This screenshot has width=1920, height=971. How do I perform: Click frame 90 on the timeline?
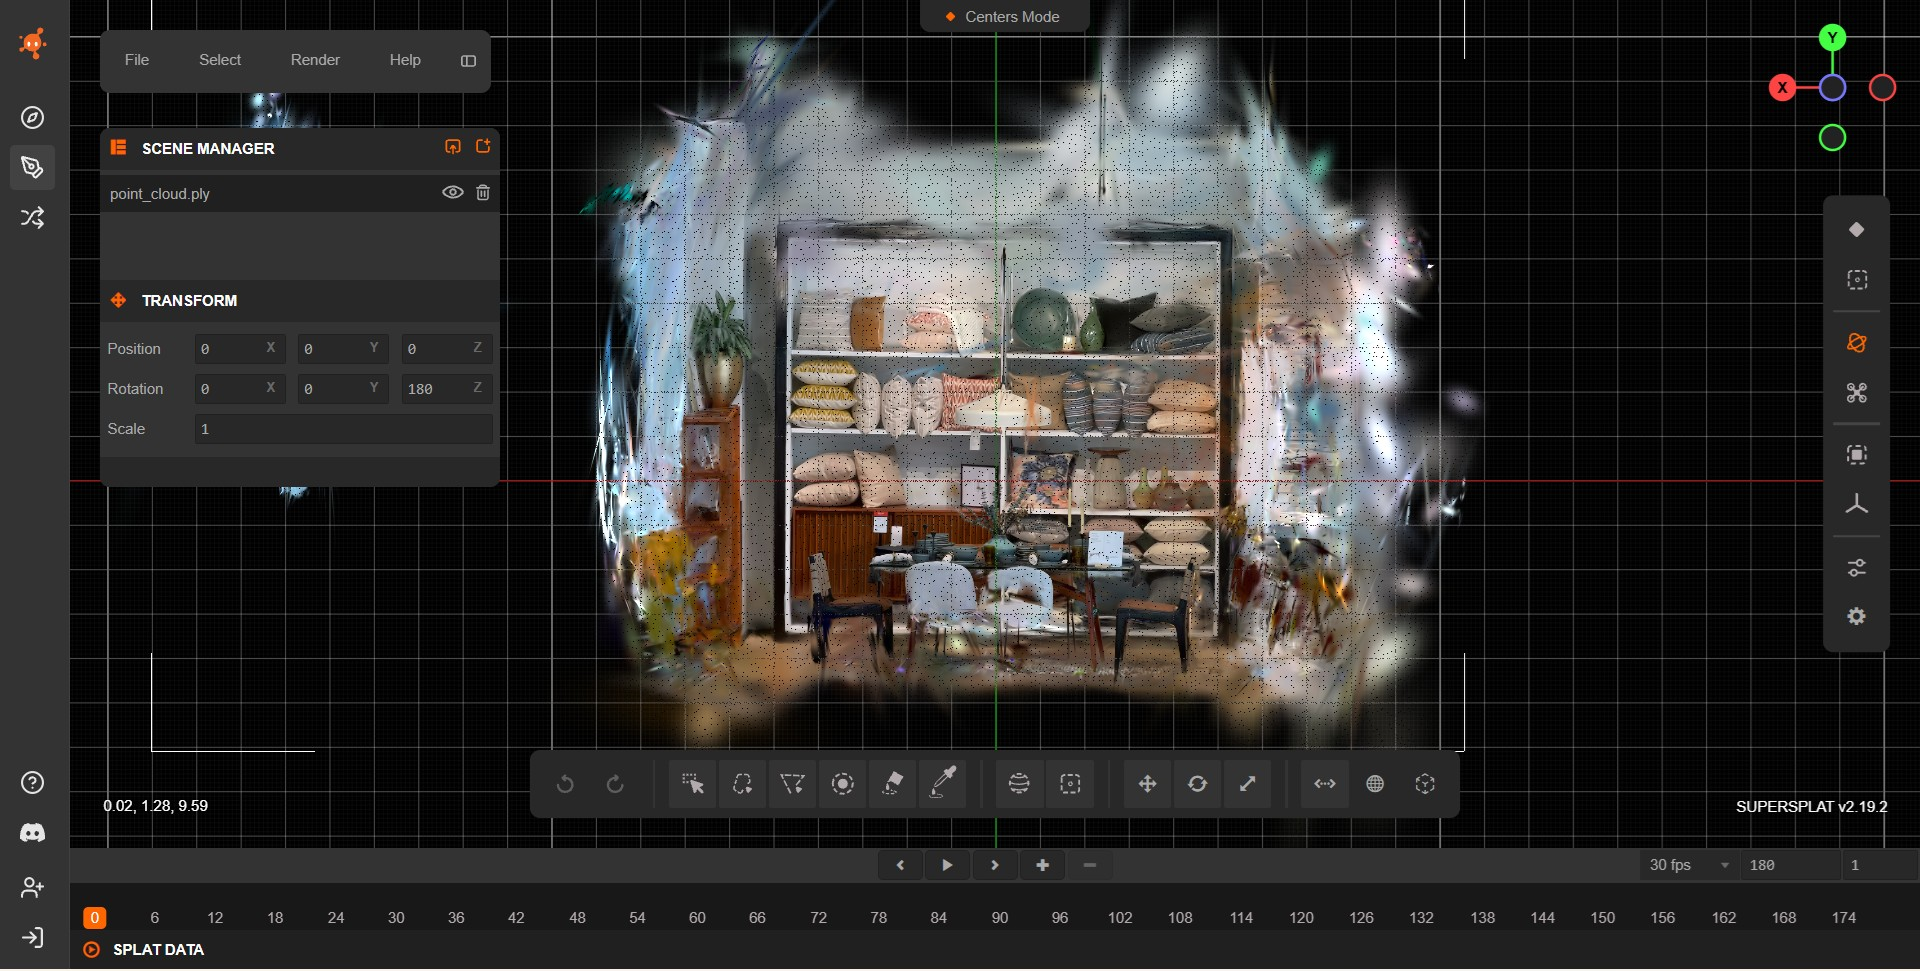pyautogui.click(x=1000, y=918)
